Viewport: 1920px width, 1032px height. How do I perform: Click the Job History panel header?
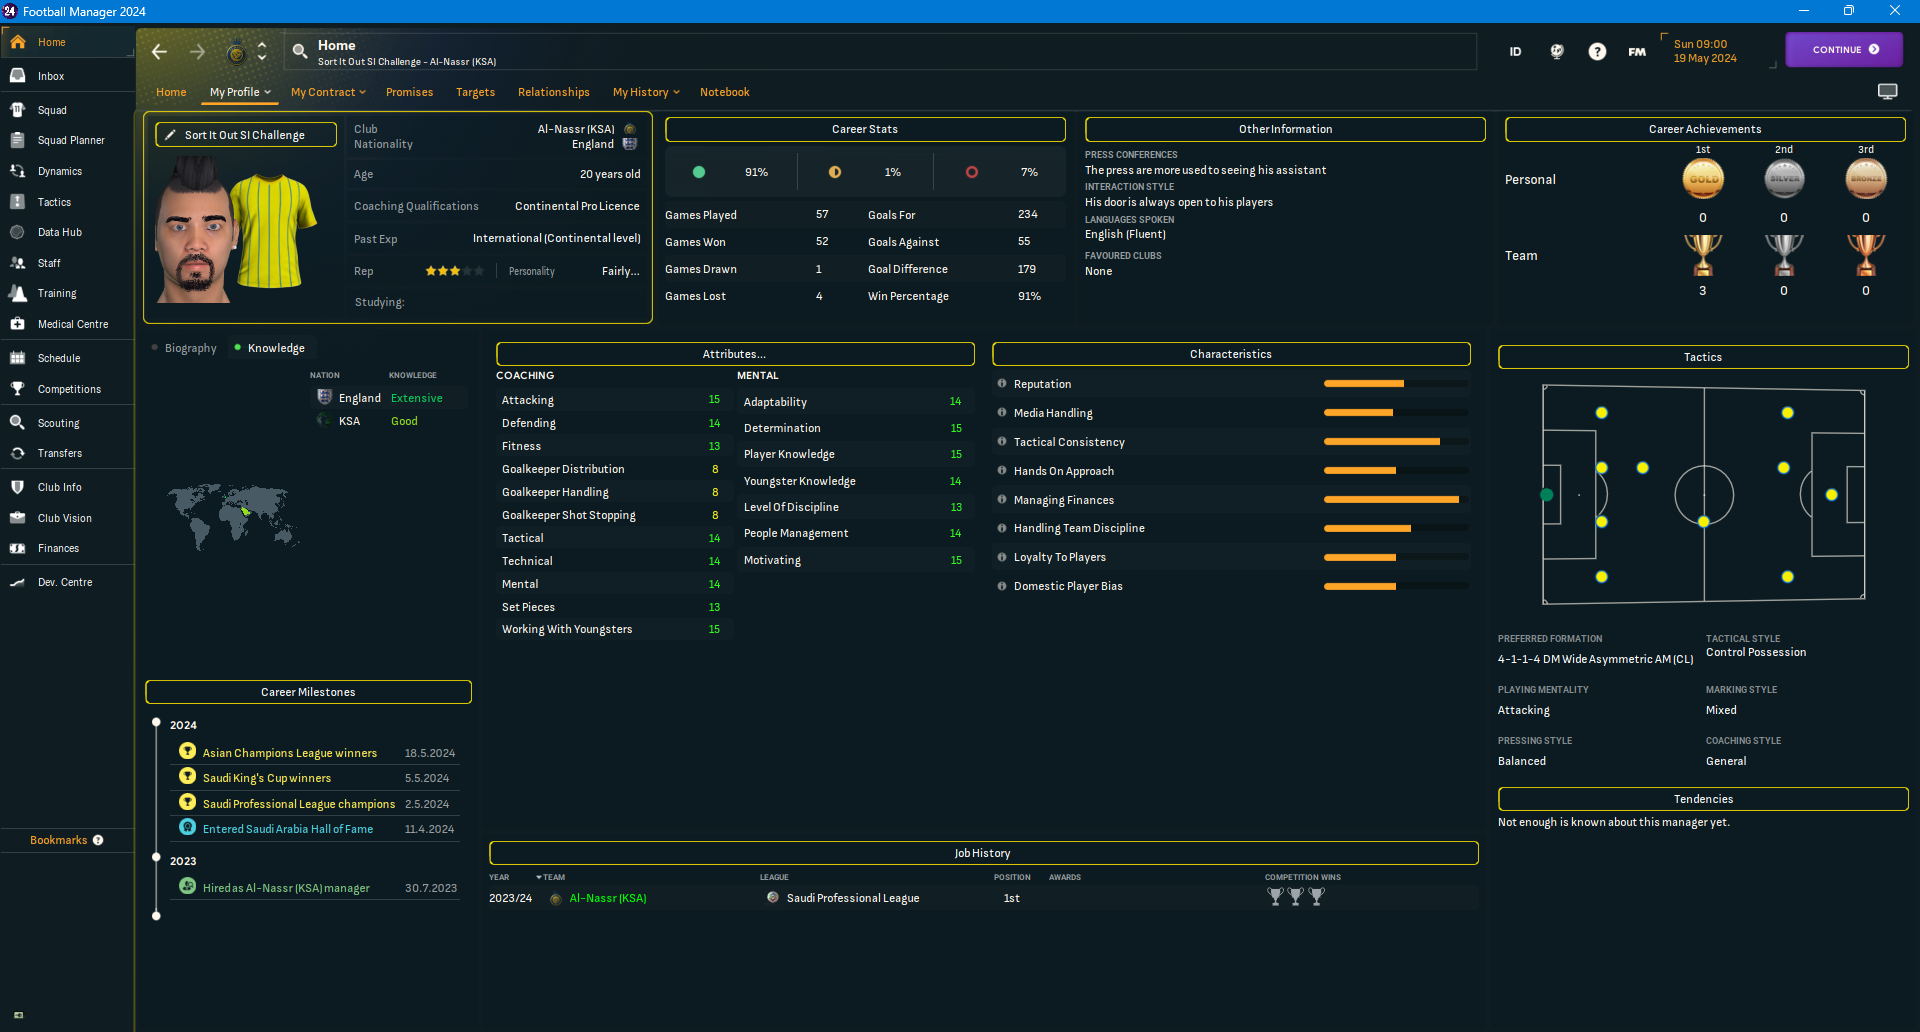(983, 854)
